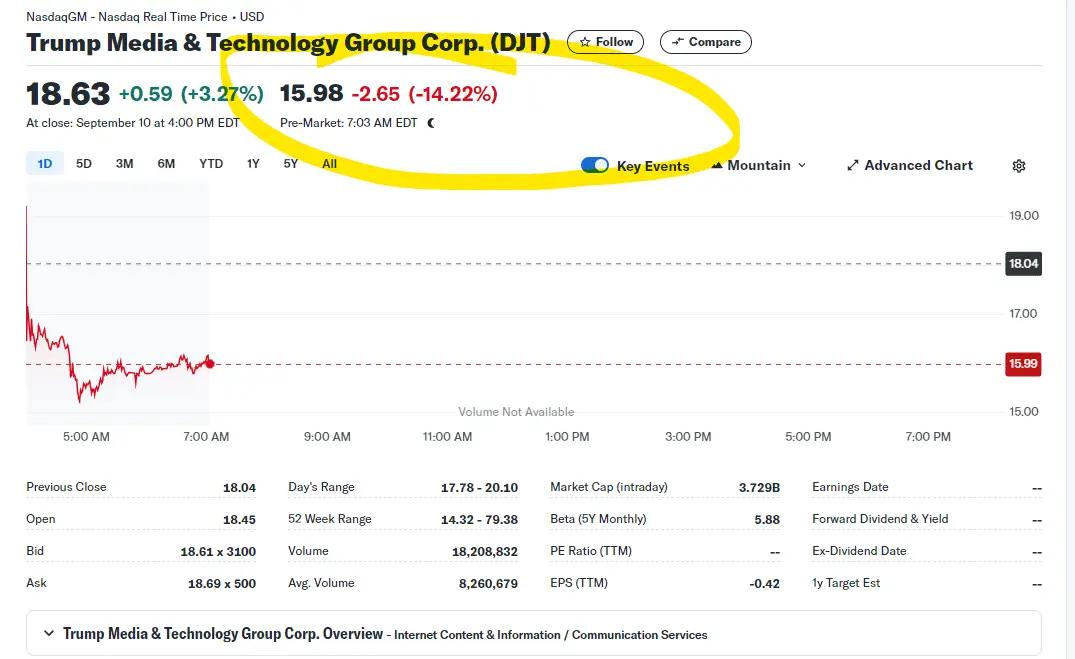This screenshot has height=659, width=1075.
Task: Open the Advanced Chart link
Action: [918, 166]
